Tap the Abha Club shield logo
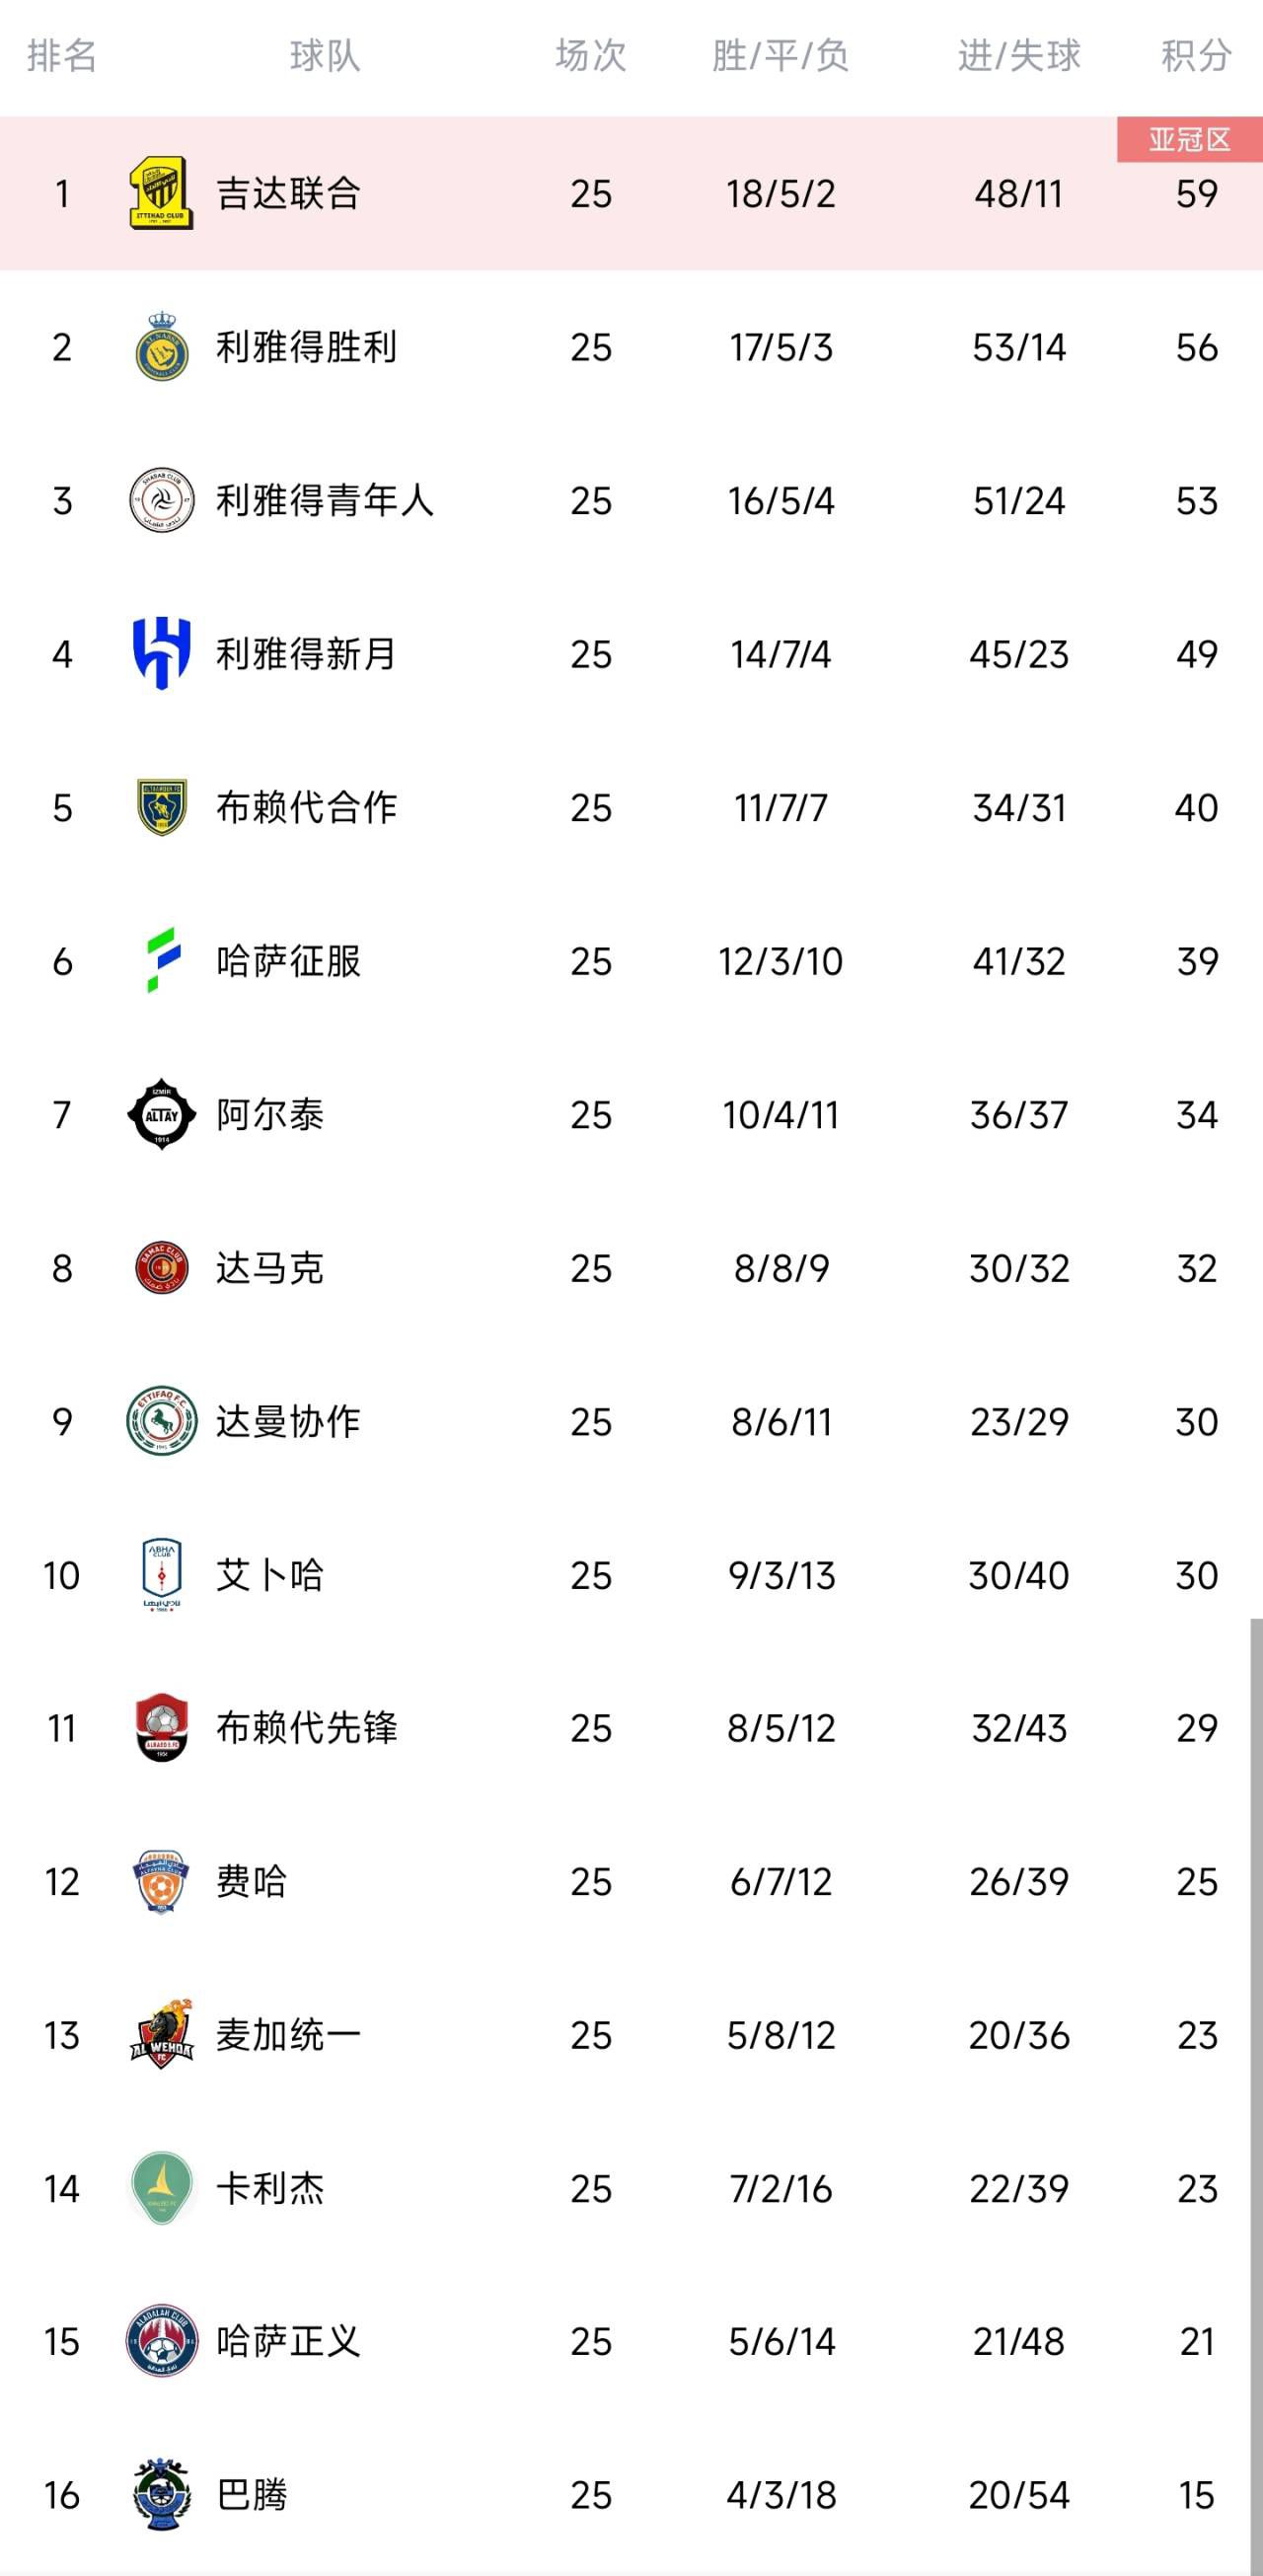 pyautogui.click(x=161, y=1575)
